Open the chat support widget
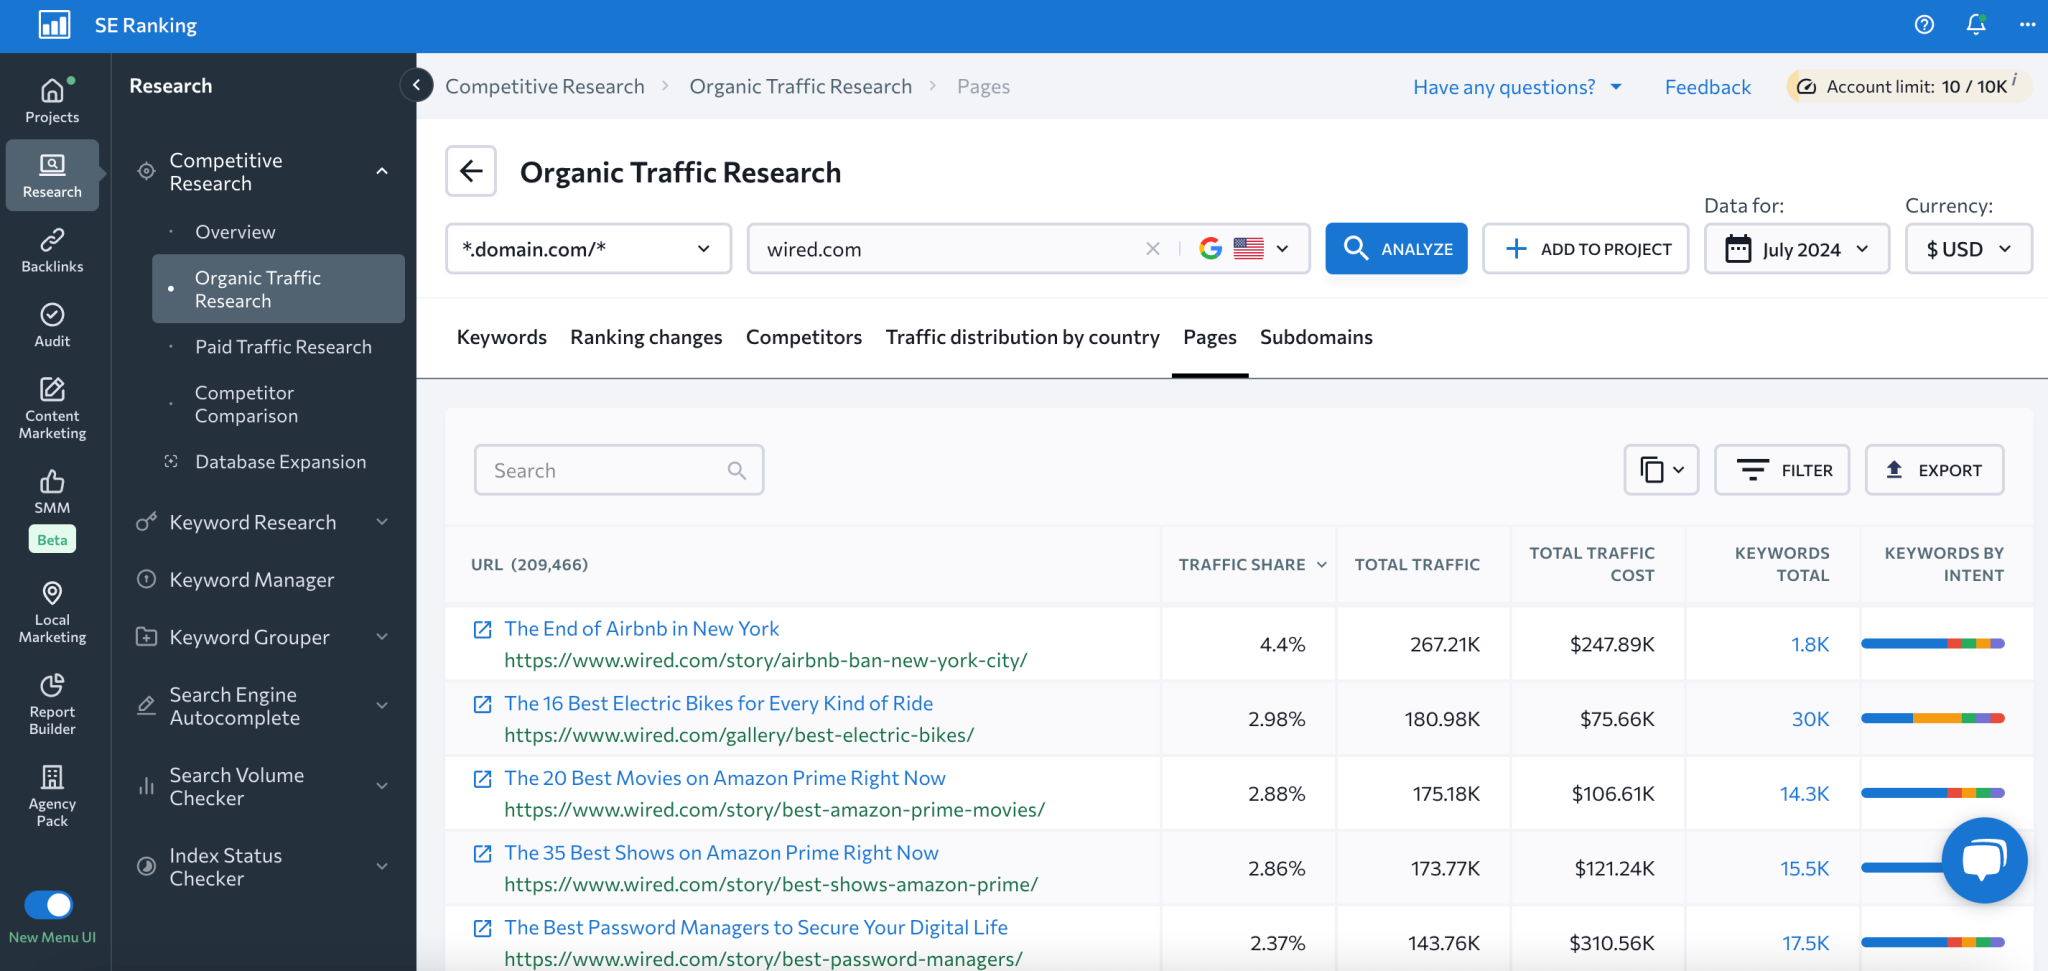Image resolution: width=2048 pixels, height=971 pixels. point(1985,860)
